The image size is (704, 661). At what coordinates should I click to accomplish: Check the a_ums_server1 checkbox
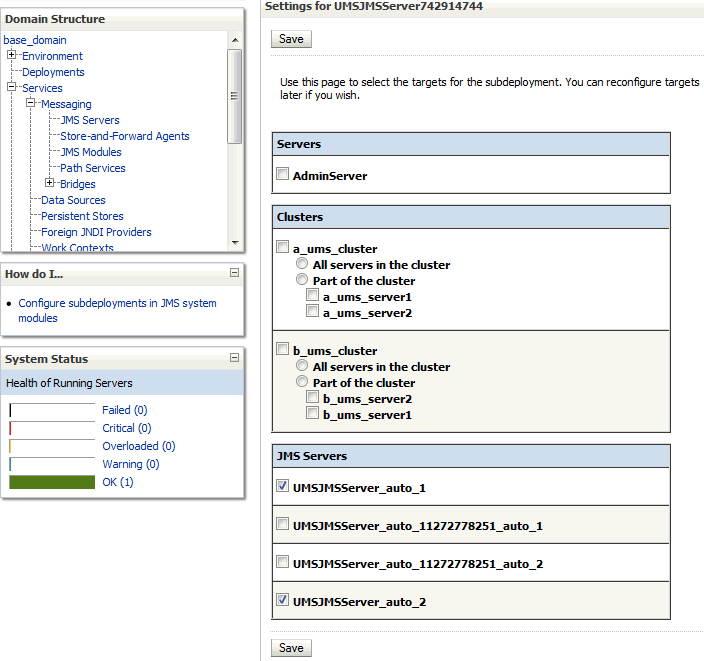(312, 295)
